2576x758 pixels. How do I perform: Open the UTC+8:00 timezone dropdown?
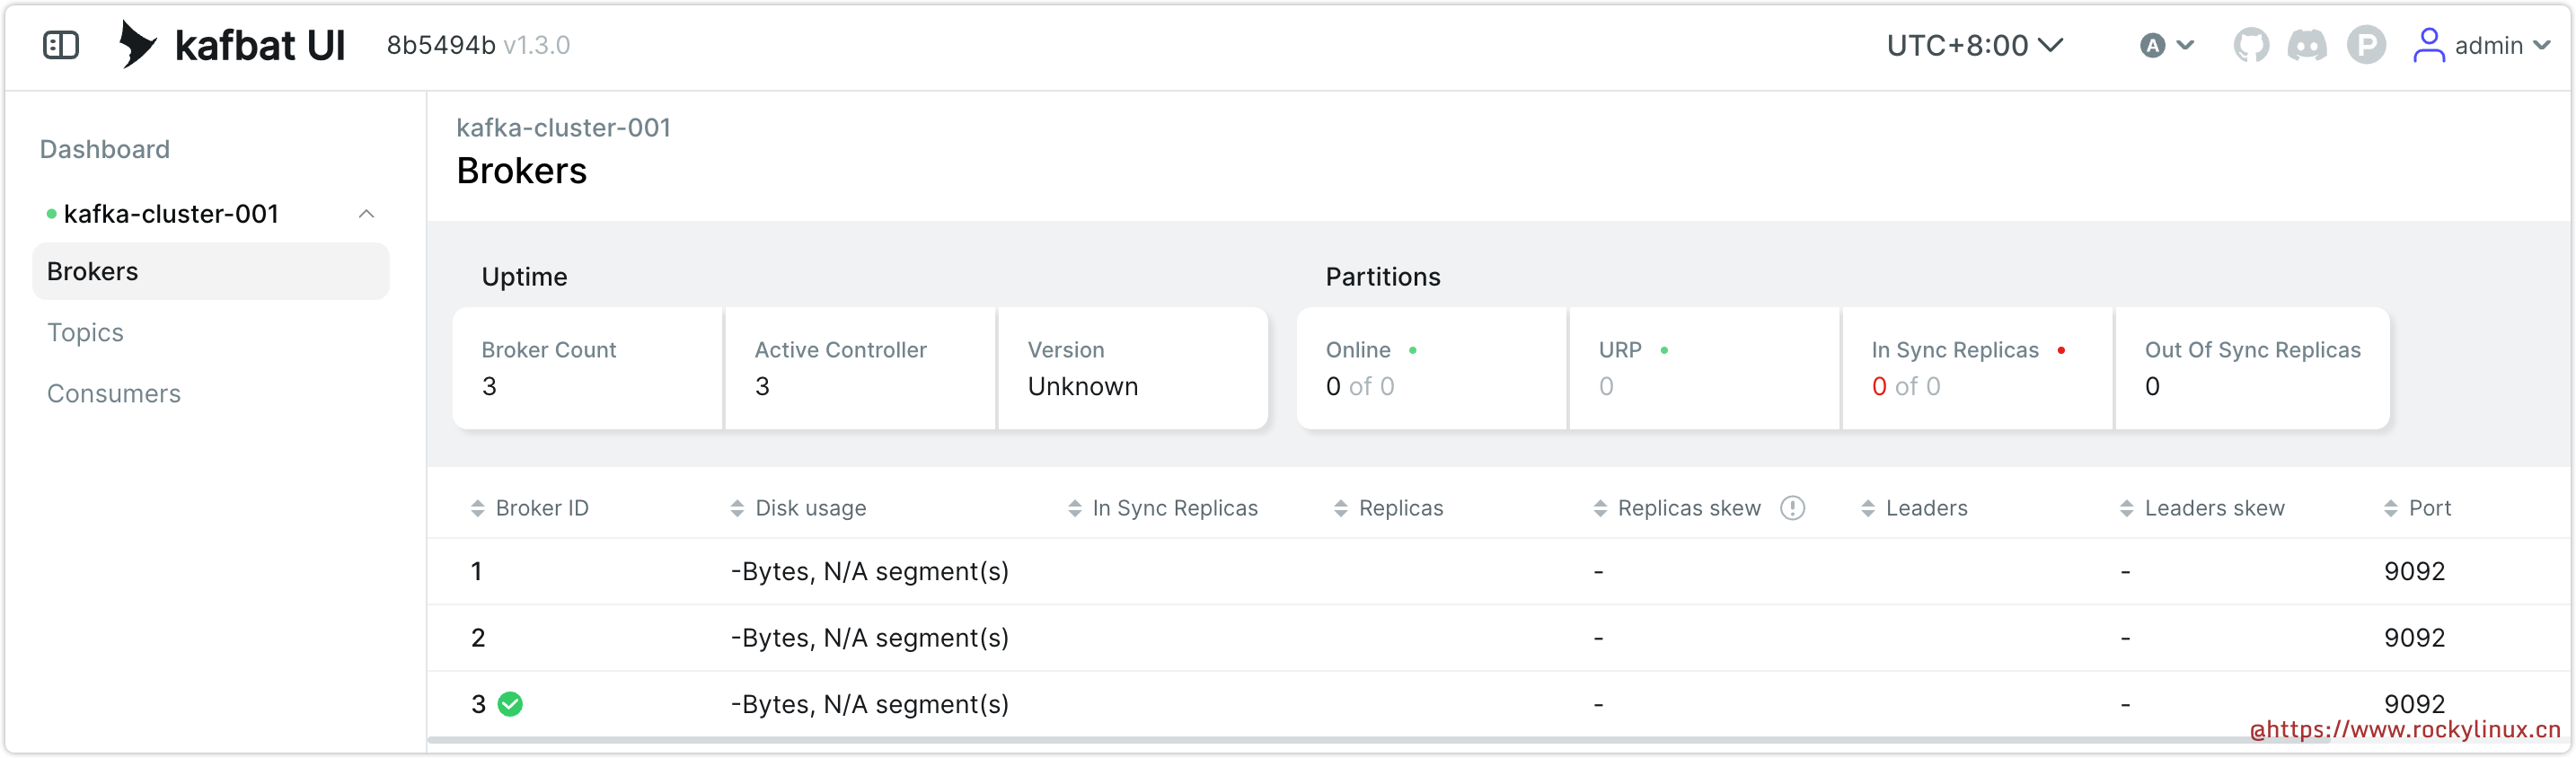coord(1974,45)
